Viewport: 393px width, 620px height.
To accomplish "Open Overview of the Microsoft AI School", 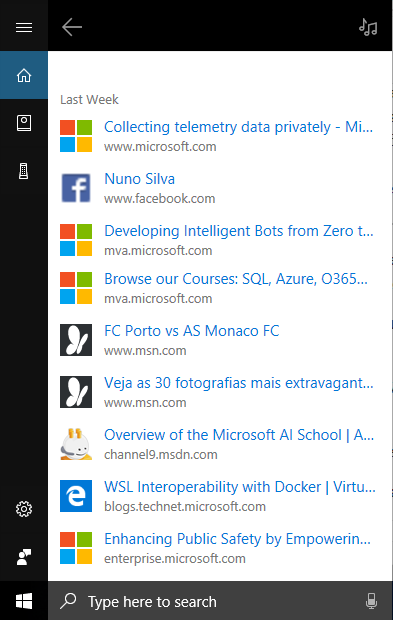I will [239, 435].
